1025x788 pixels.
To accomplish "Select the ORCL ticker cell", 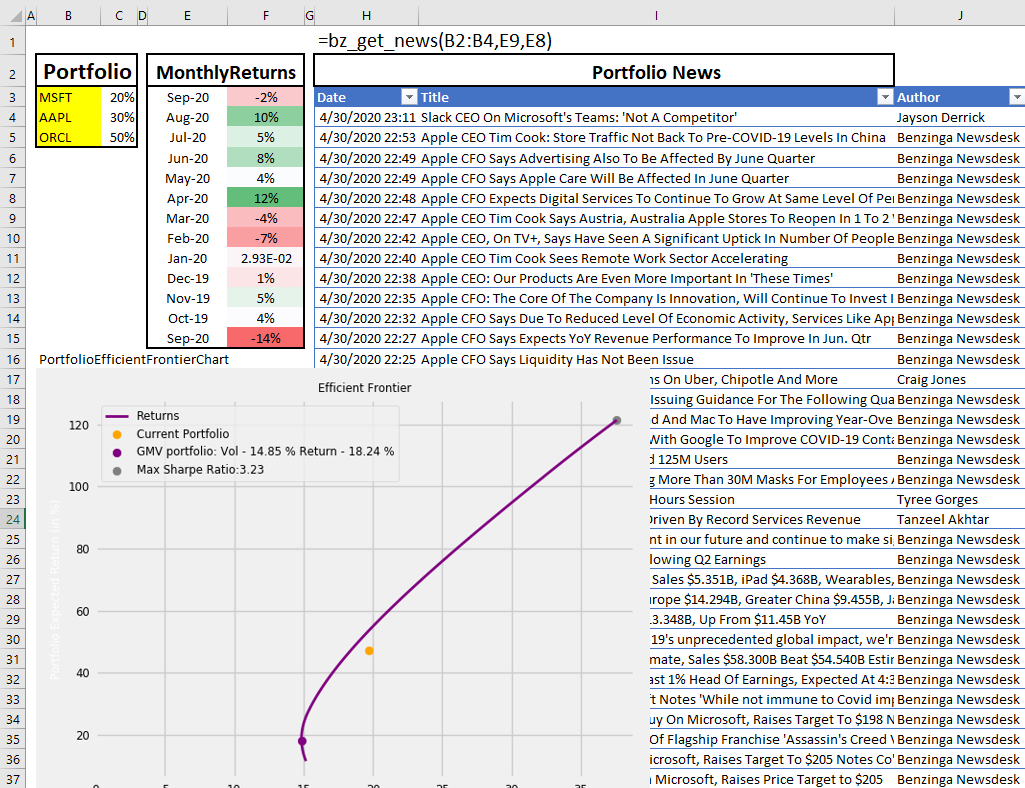I will tap(69, 137).
